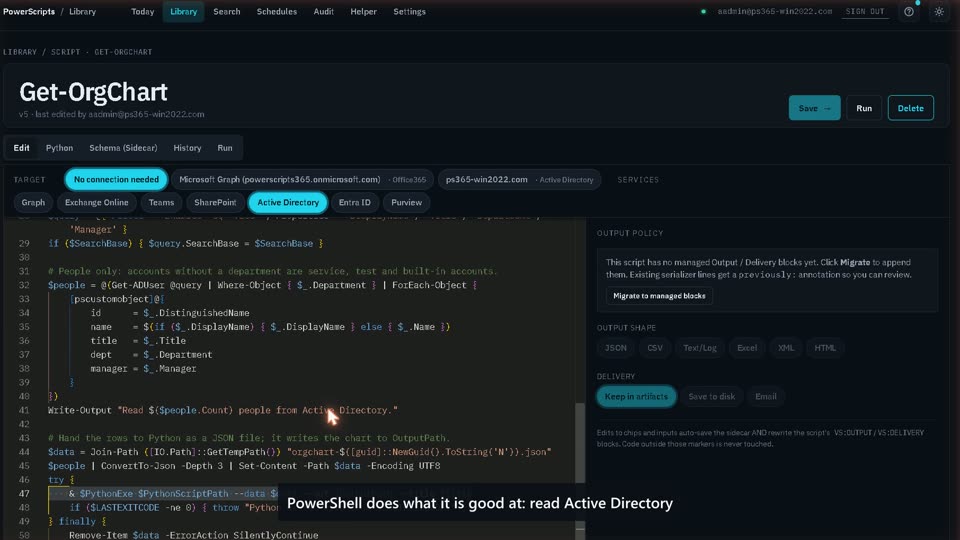Open the Schema (Sidecar) tab
Viewport: 960px width, 540px height.
coord(123,148)
